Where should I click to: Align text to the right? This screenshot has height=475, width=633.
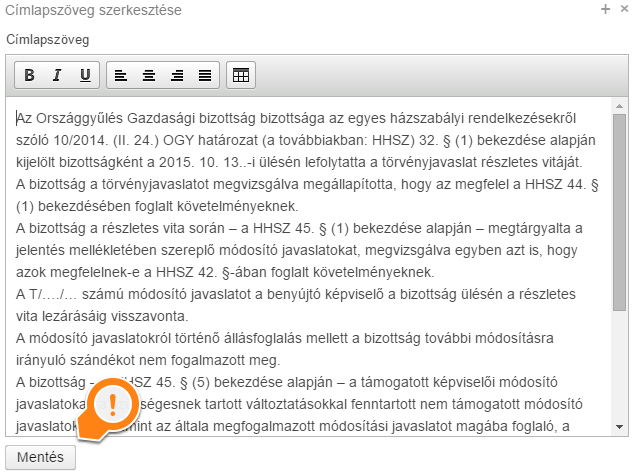click(x=177, y=75)
